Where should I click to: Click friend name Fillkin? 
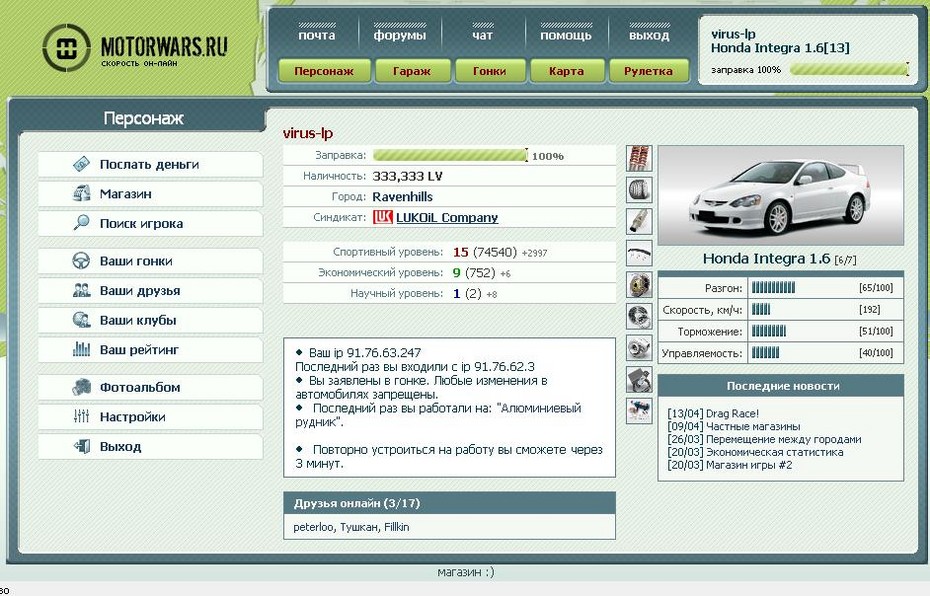(x=397, y=527)
